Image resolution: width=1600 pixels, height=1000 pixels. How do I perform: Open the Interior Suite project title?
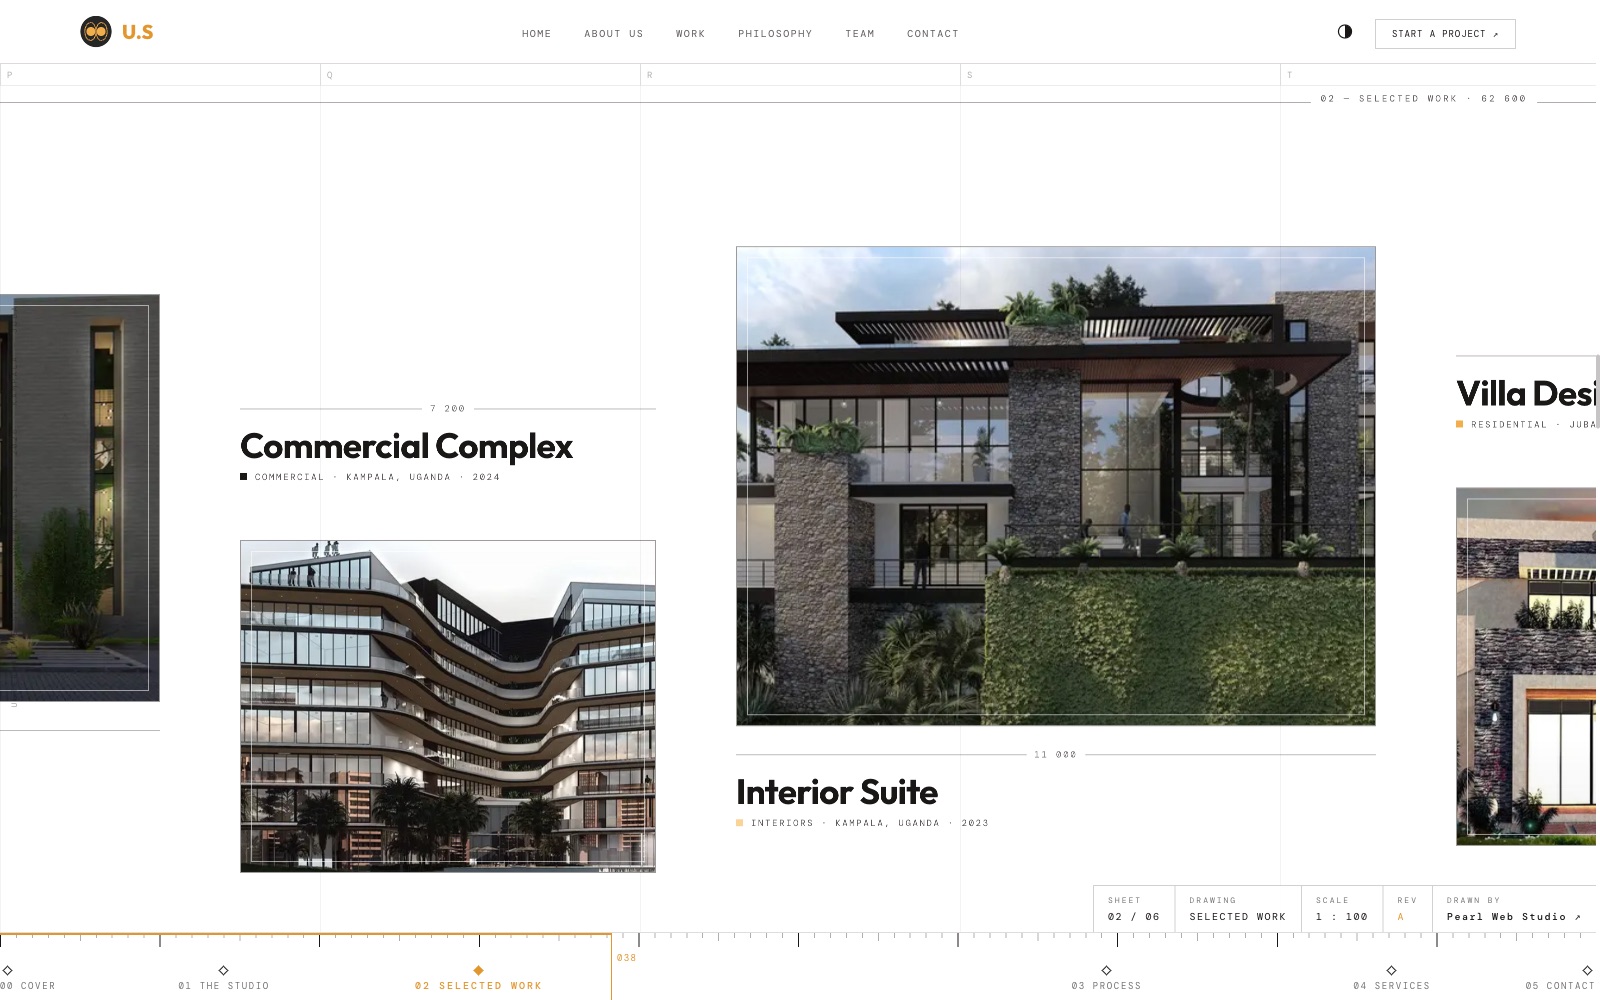point(837,792)
